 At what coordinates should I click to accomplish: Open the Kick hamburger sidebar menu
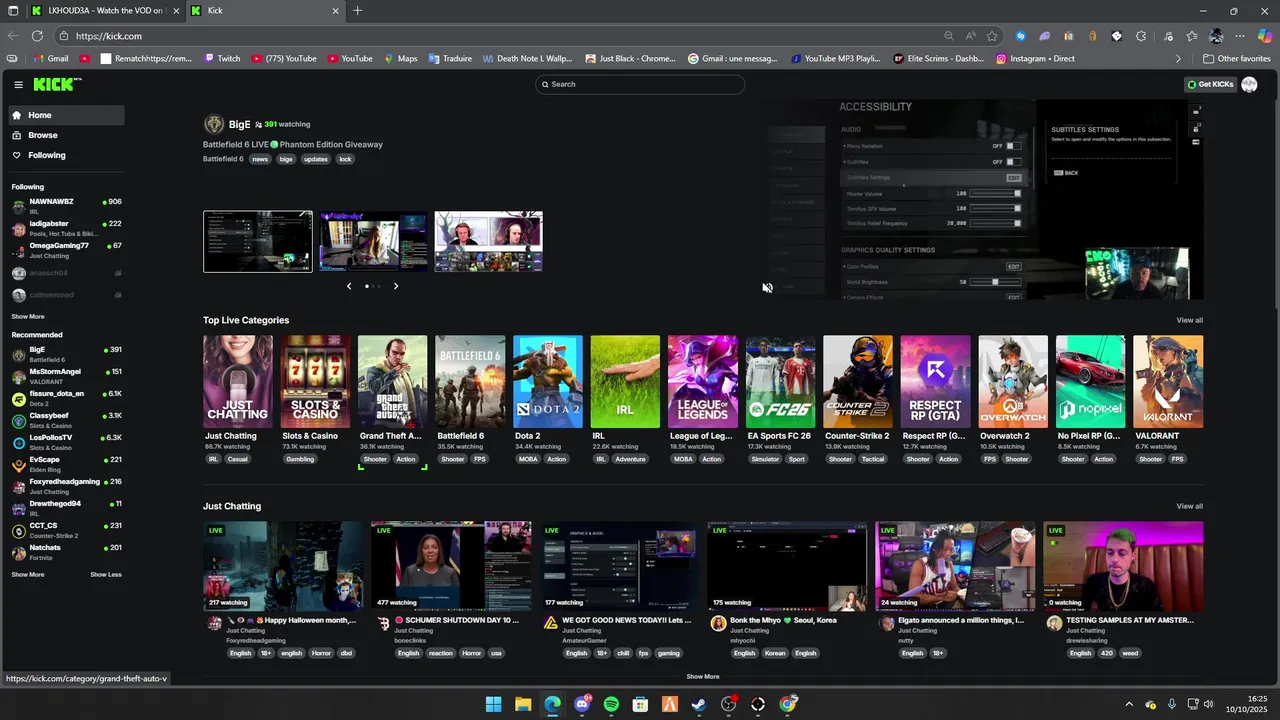18,84
